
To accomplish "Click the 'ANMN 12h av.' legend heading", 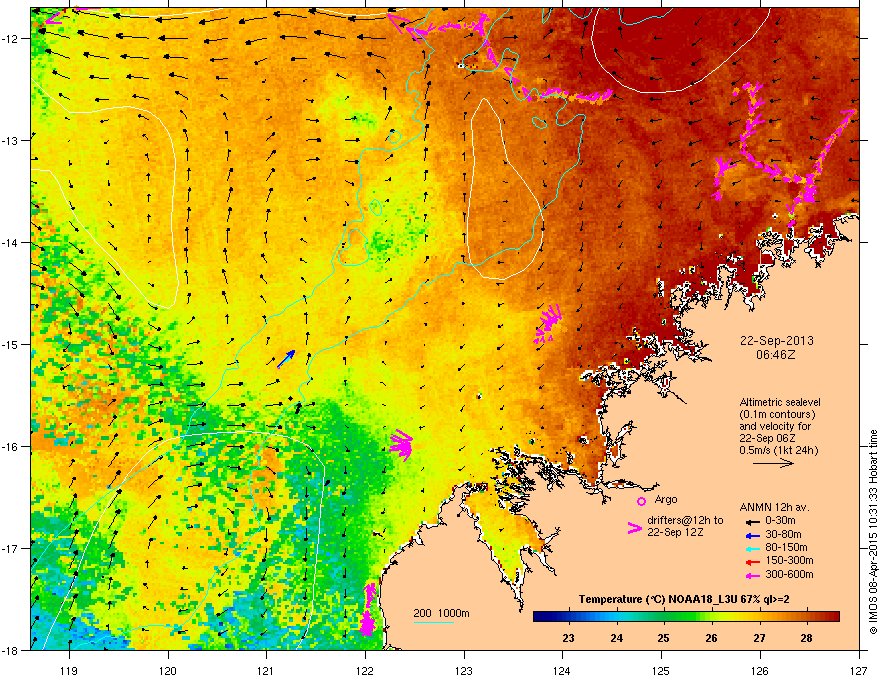I will pos(774,507).
